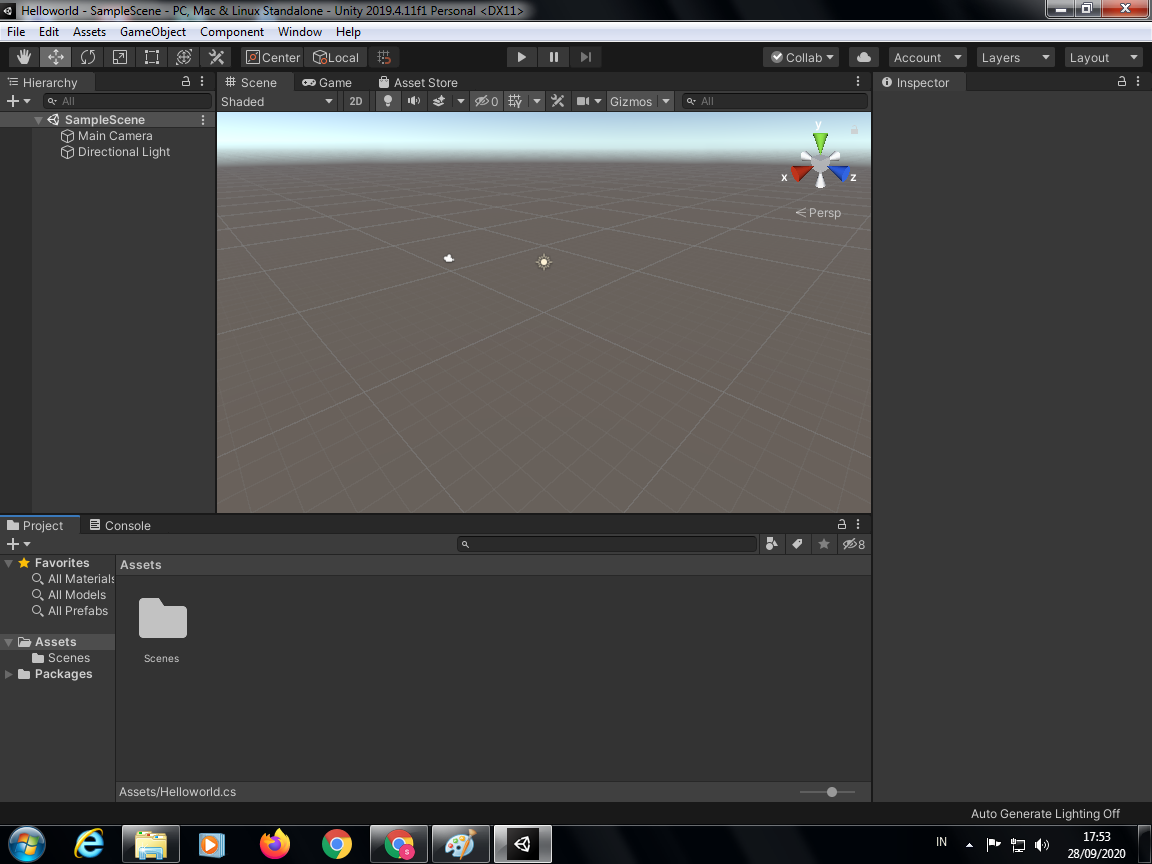Expand the Packages folder

click(9, 674)
